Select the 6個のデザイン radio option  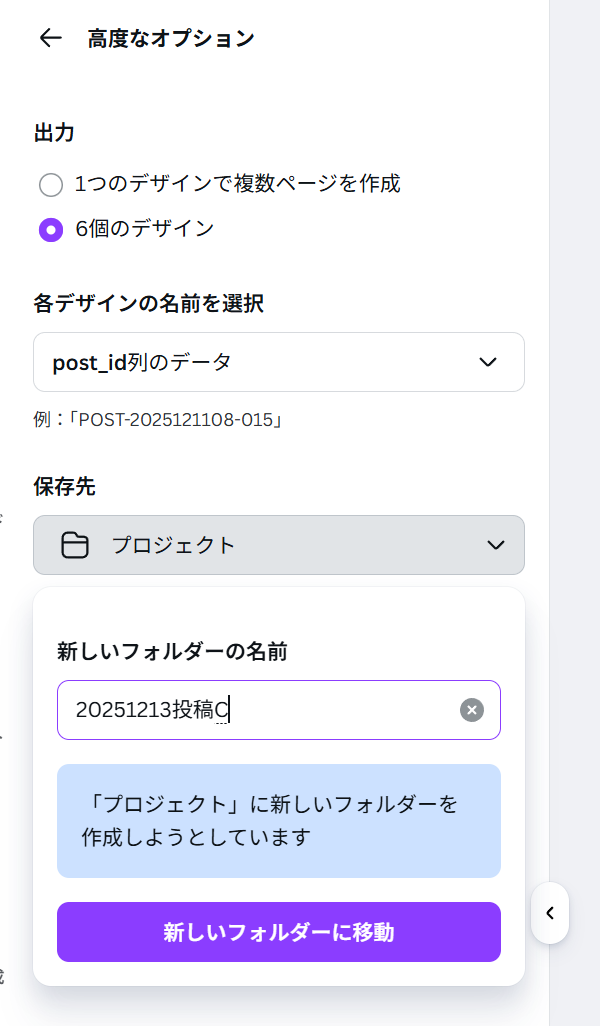pyautogui.click(x=51, y=230)
